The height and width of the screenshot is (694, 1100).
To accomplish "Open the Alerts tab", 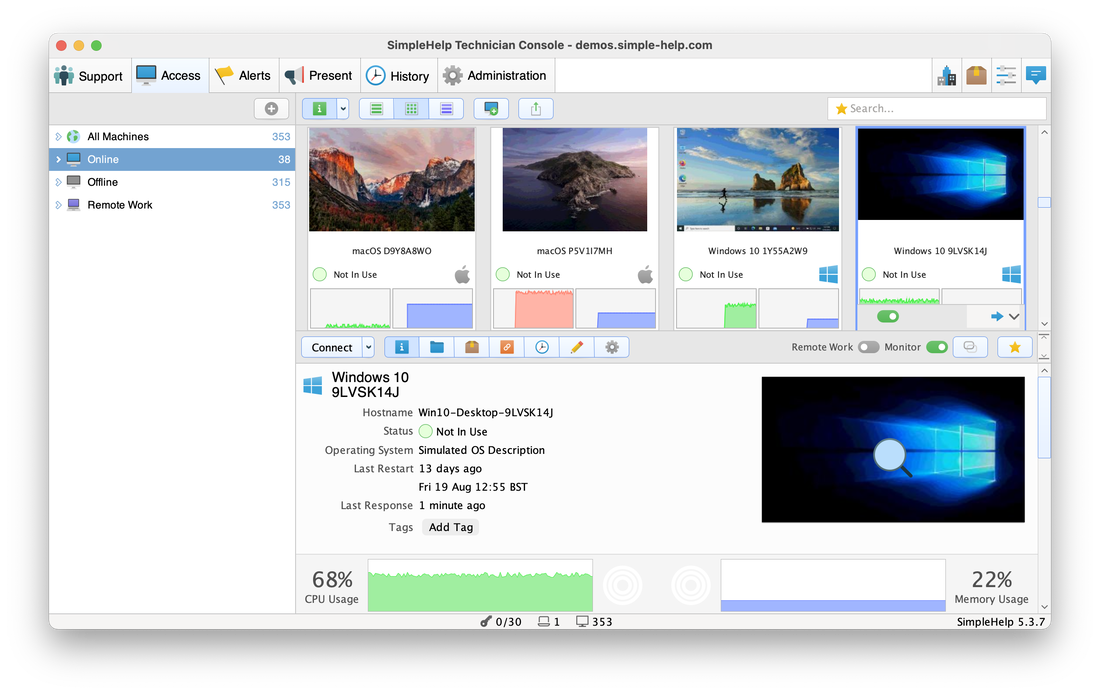I will (x=243, y=76).
